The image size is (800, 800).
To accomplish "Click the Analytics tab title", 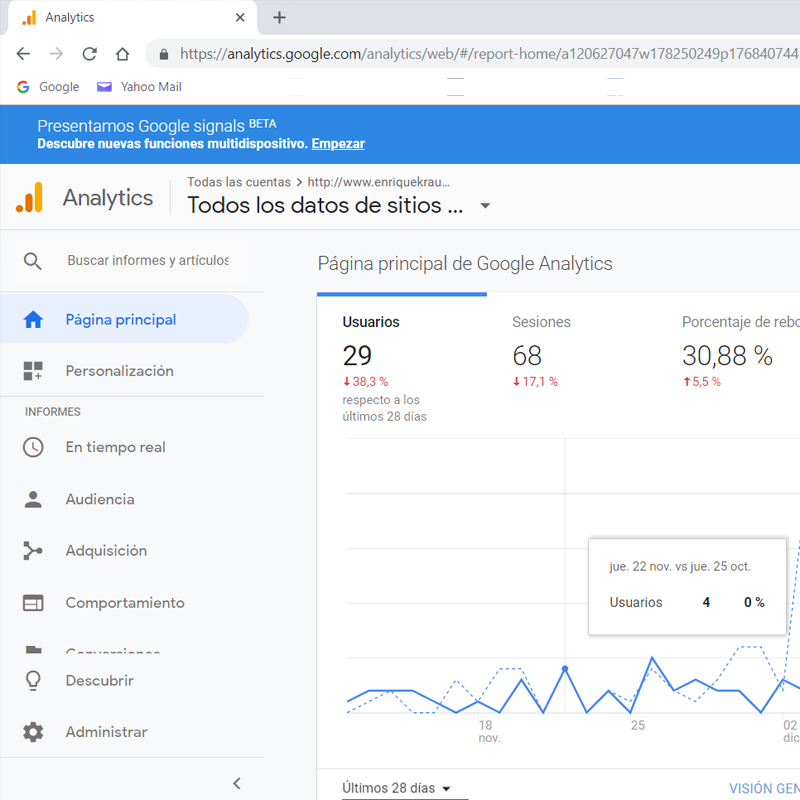I will (70, 17).
